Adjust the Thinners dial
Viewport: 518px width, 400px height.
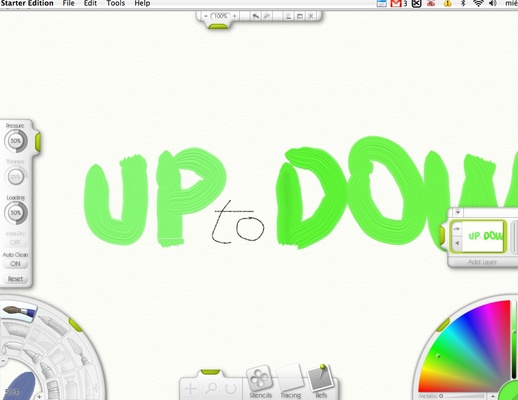[15, 177]
